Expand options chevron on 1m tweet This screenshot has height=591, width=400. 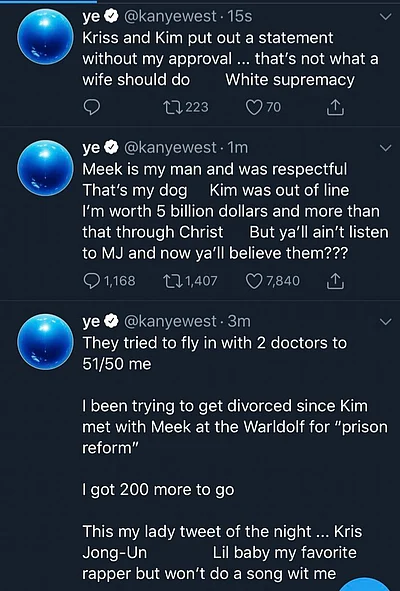385,148
